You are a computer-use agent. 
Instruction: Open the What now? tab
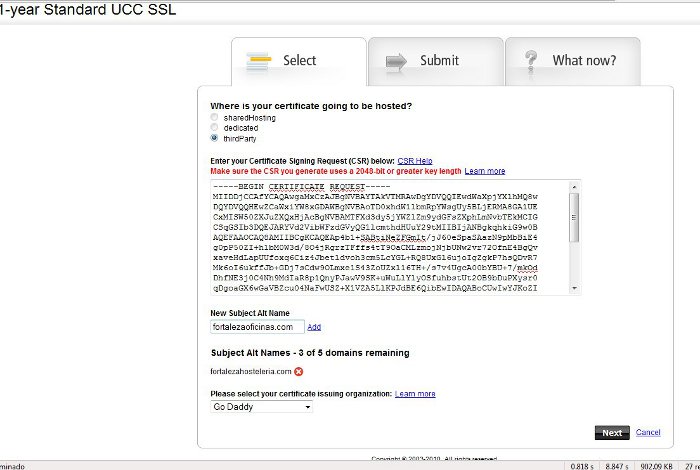573,61
